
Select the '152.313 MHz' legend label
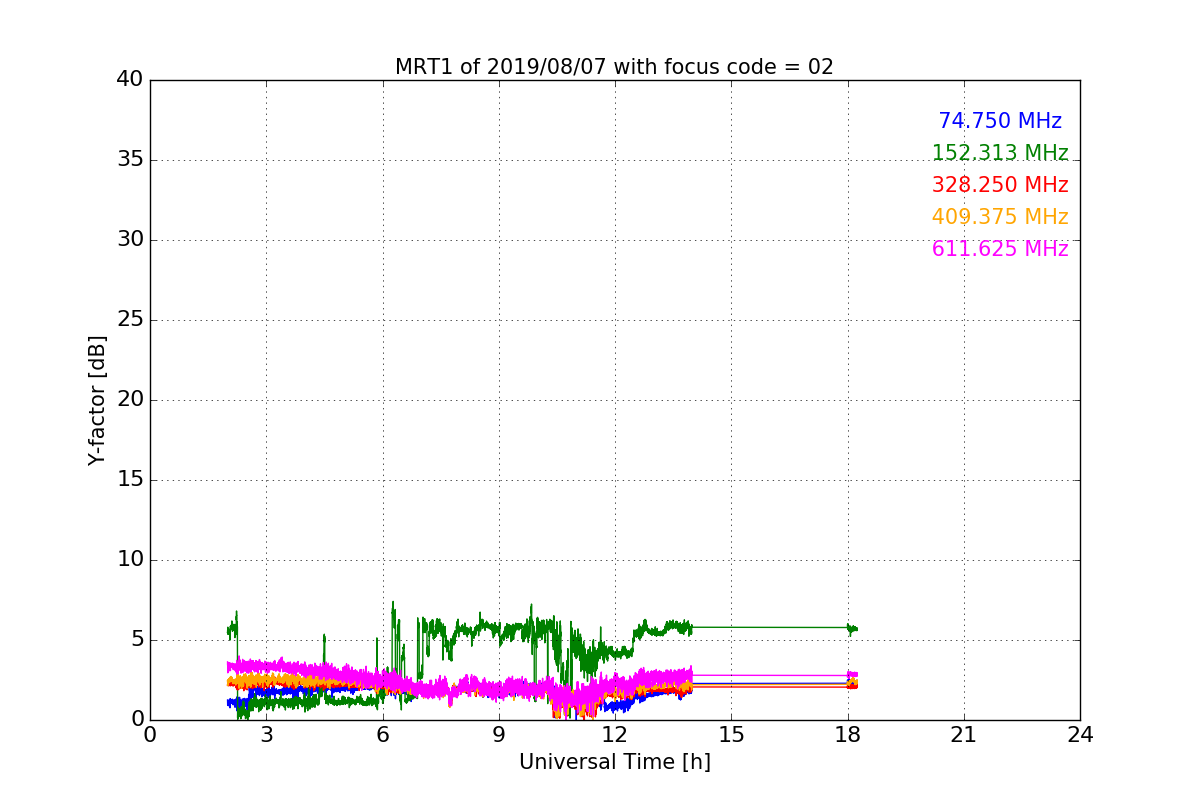(x=1000, y=153)
